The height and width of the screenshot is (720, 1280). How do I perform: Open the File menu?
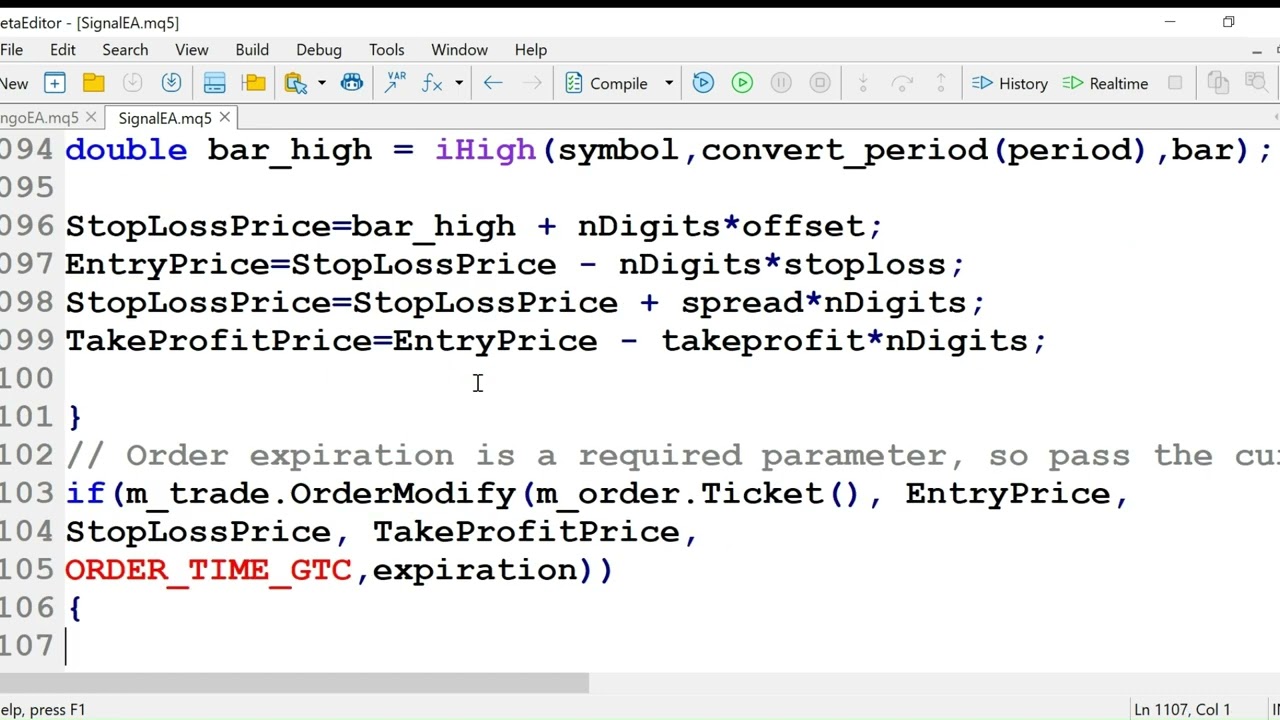[x=11, y=49]
